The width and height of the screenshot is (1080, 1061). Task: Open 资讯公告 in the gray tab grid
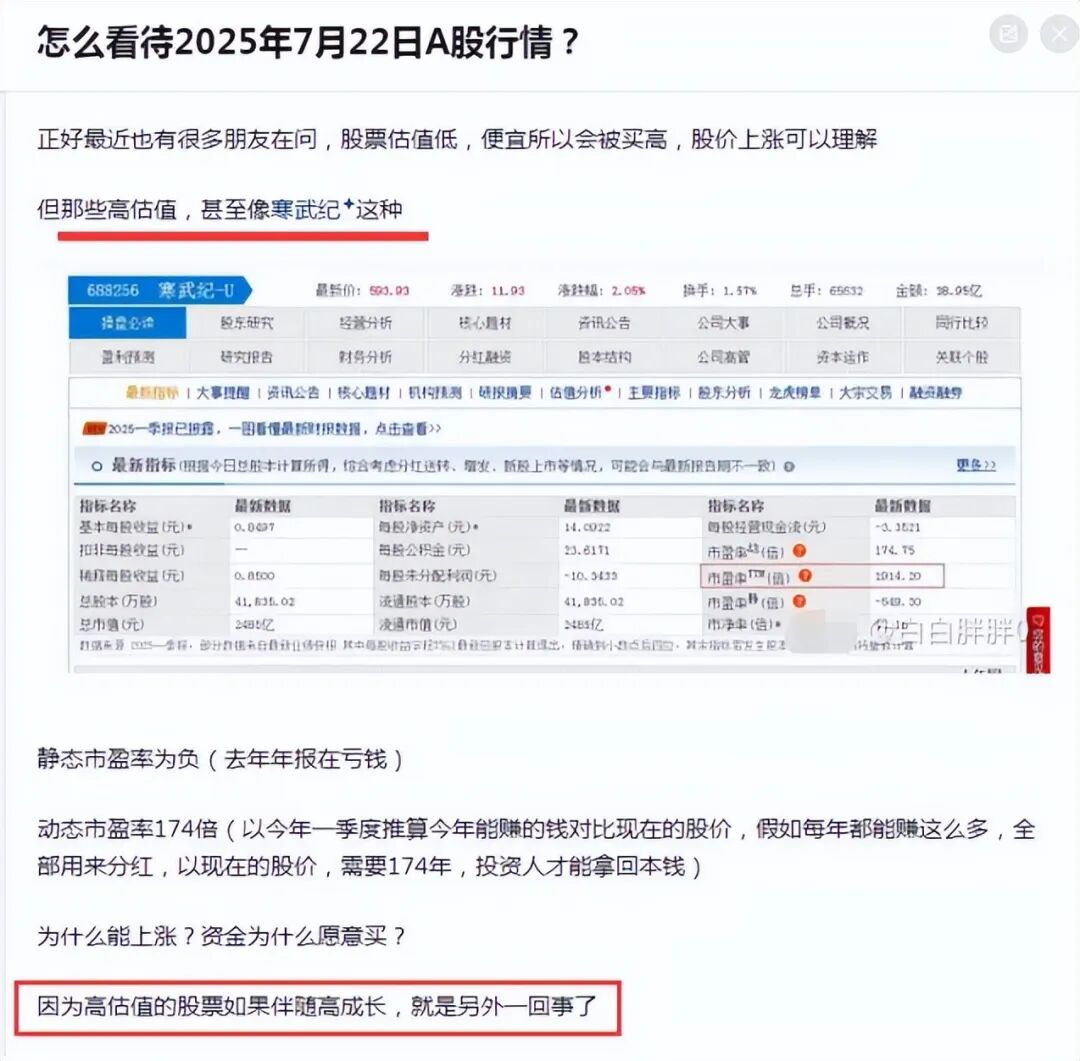[x=604, y=322]
